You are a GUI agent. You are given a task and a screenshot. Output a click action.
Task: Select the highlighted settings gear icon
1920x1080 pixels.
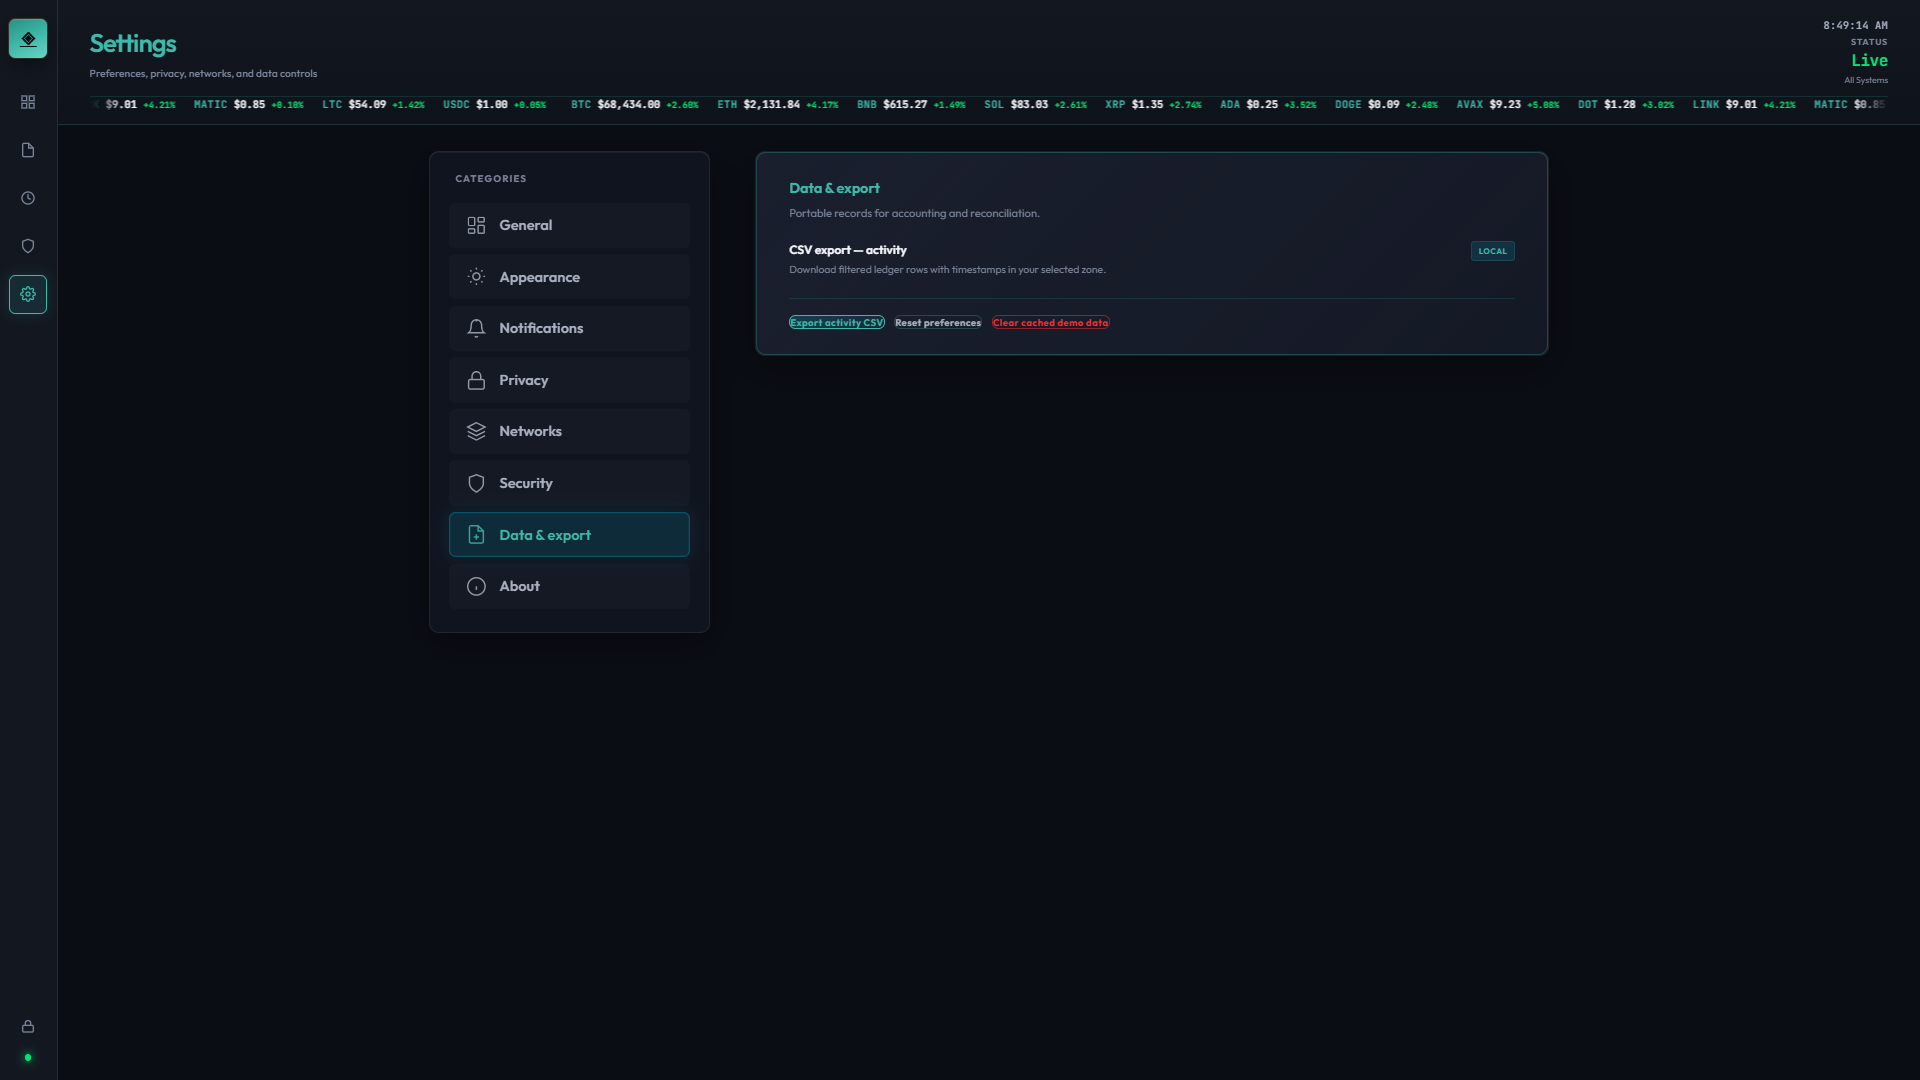(28, 294)
